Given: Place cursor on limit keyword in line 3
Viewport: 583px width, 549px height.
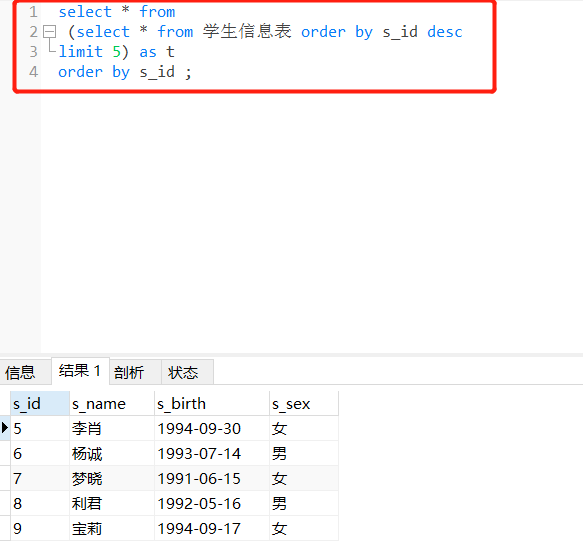Looking at the screenshot, I should [81, 52].
